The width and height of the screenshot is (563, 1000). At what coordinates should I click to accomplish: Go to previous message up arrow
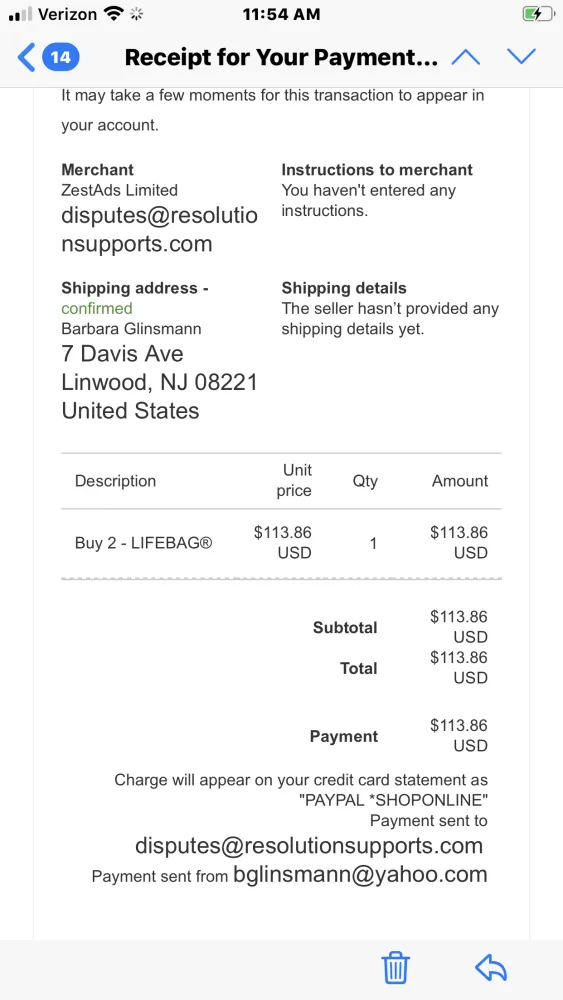pyautogui.click(x=465, y=57)
